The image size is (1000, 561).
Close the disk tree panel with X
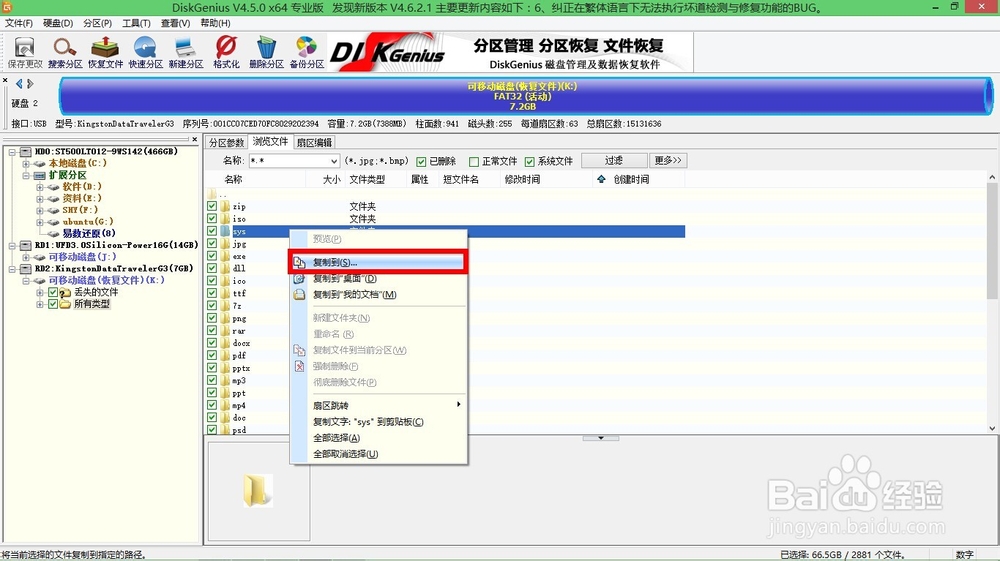195,139
